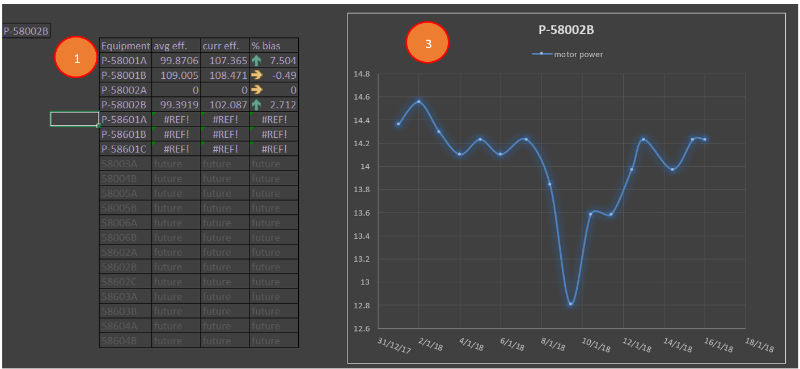Select the #REF! avg eff. cell for P-58601A

176,119
